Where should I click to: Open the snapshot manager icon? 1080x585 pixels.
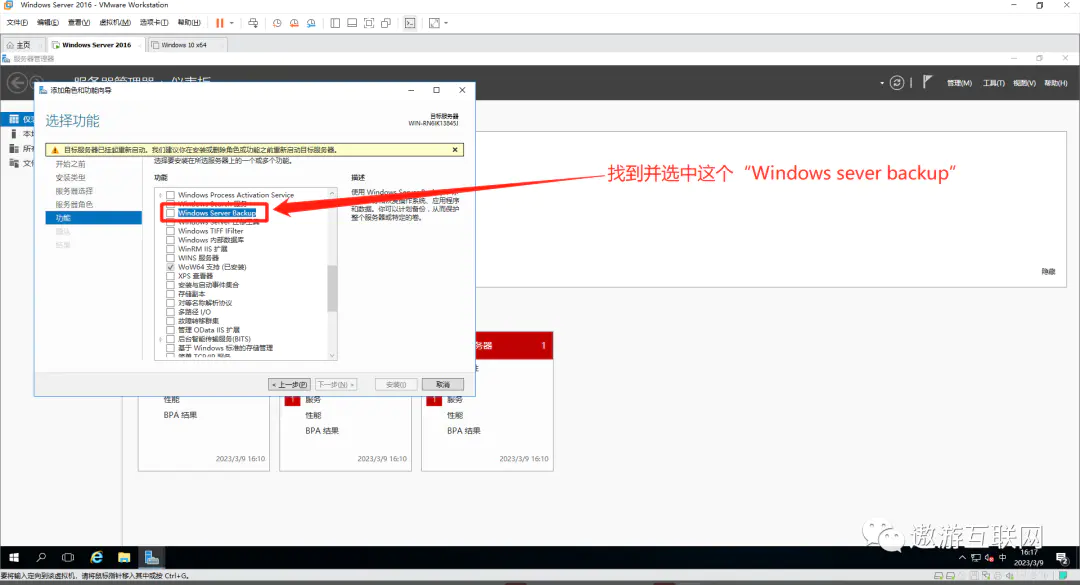(x=311, y=23)
